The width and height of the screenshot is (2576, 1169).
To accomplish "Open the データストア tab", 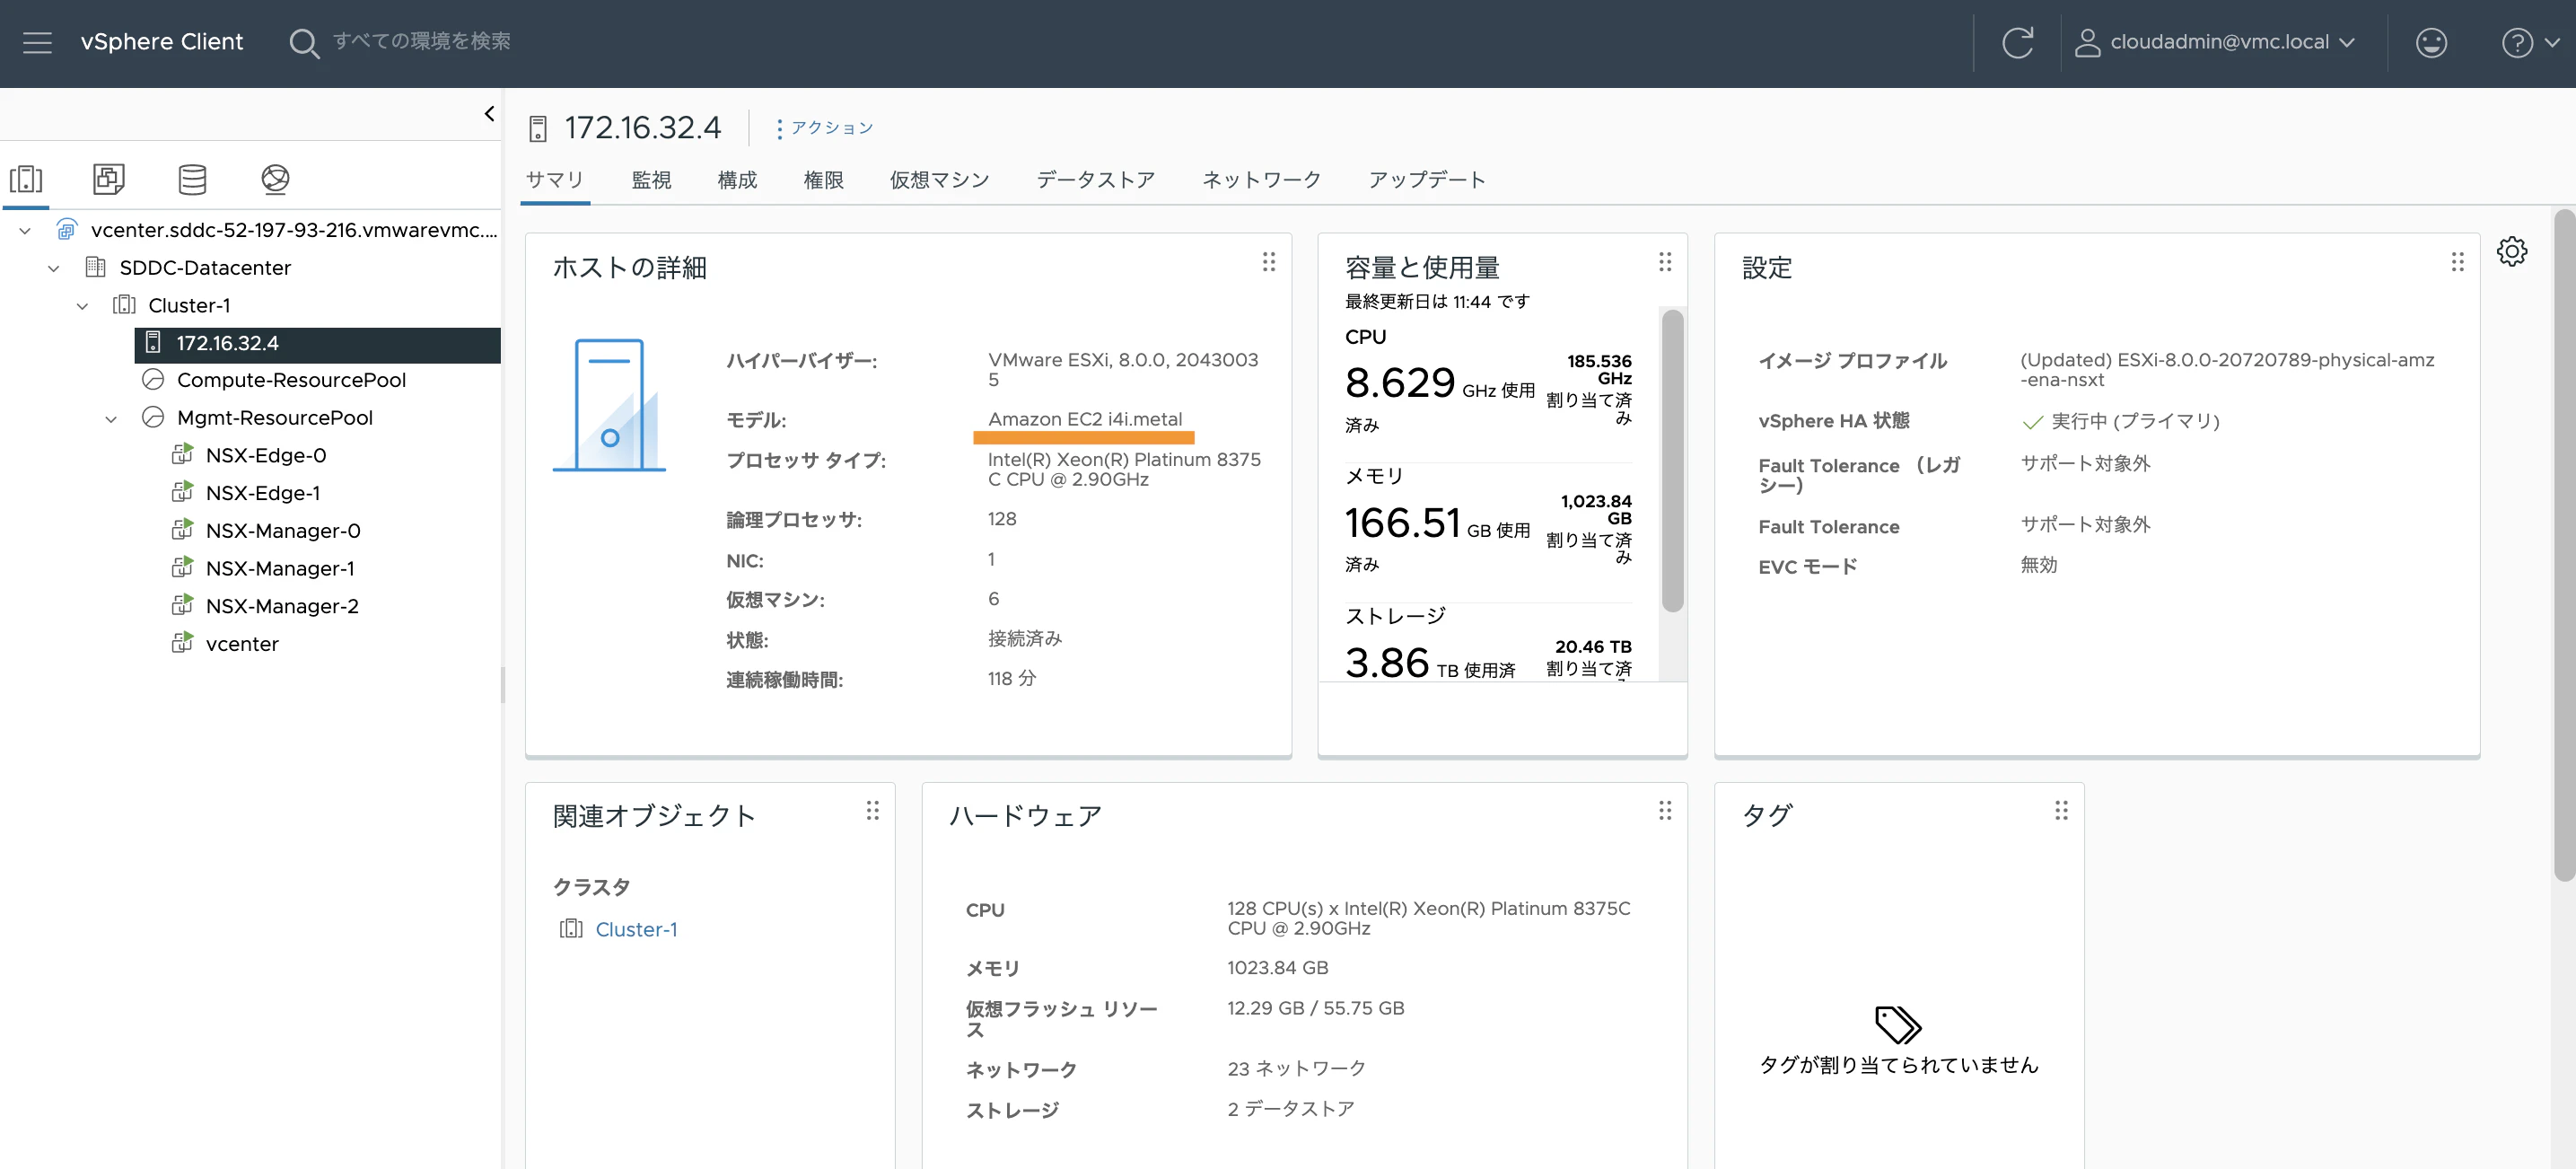I will coord(1095,180).
